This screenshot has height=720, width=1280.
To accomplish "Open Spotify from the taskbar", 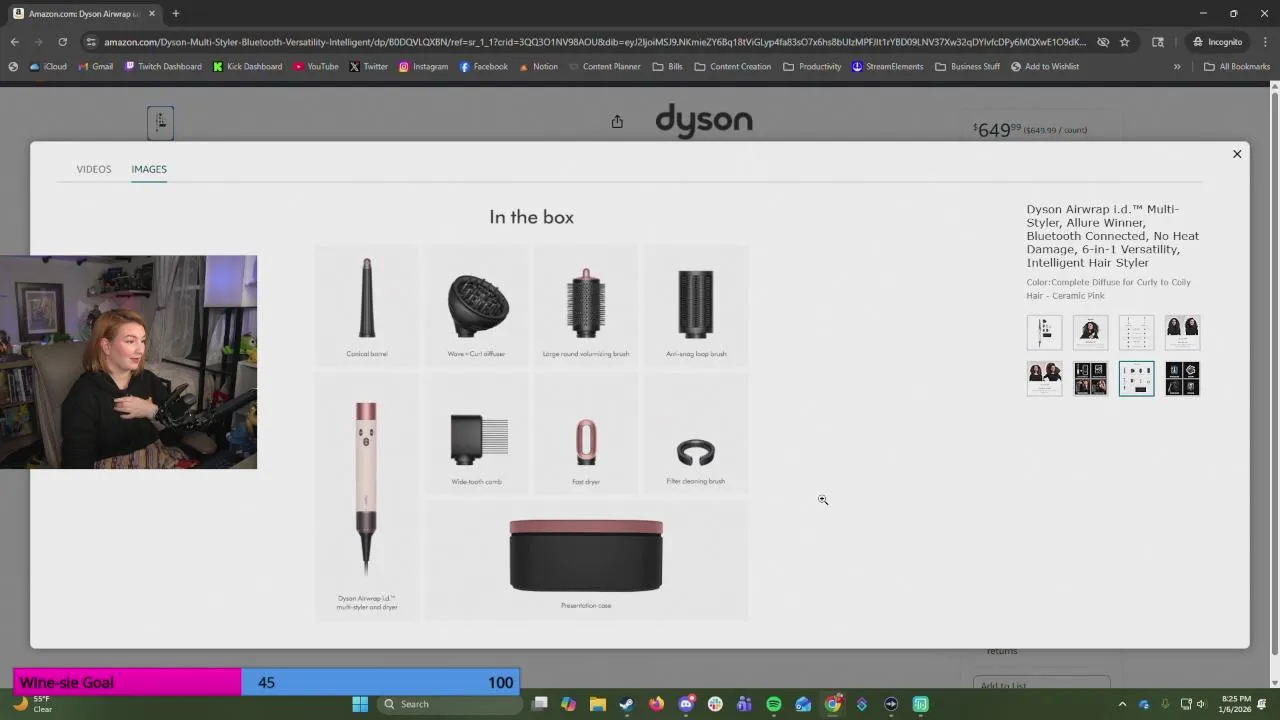I will 774,704.
